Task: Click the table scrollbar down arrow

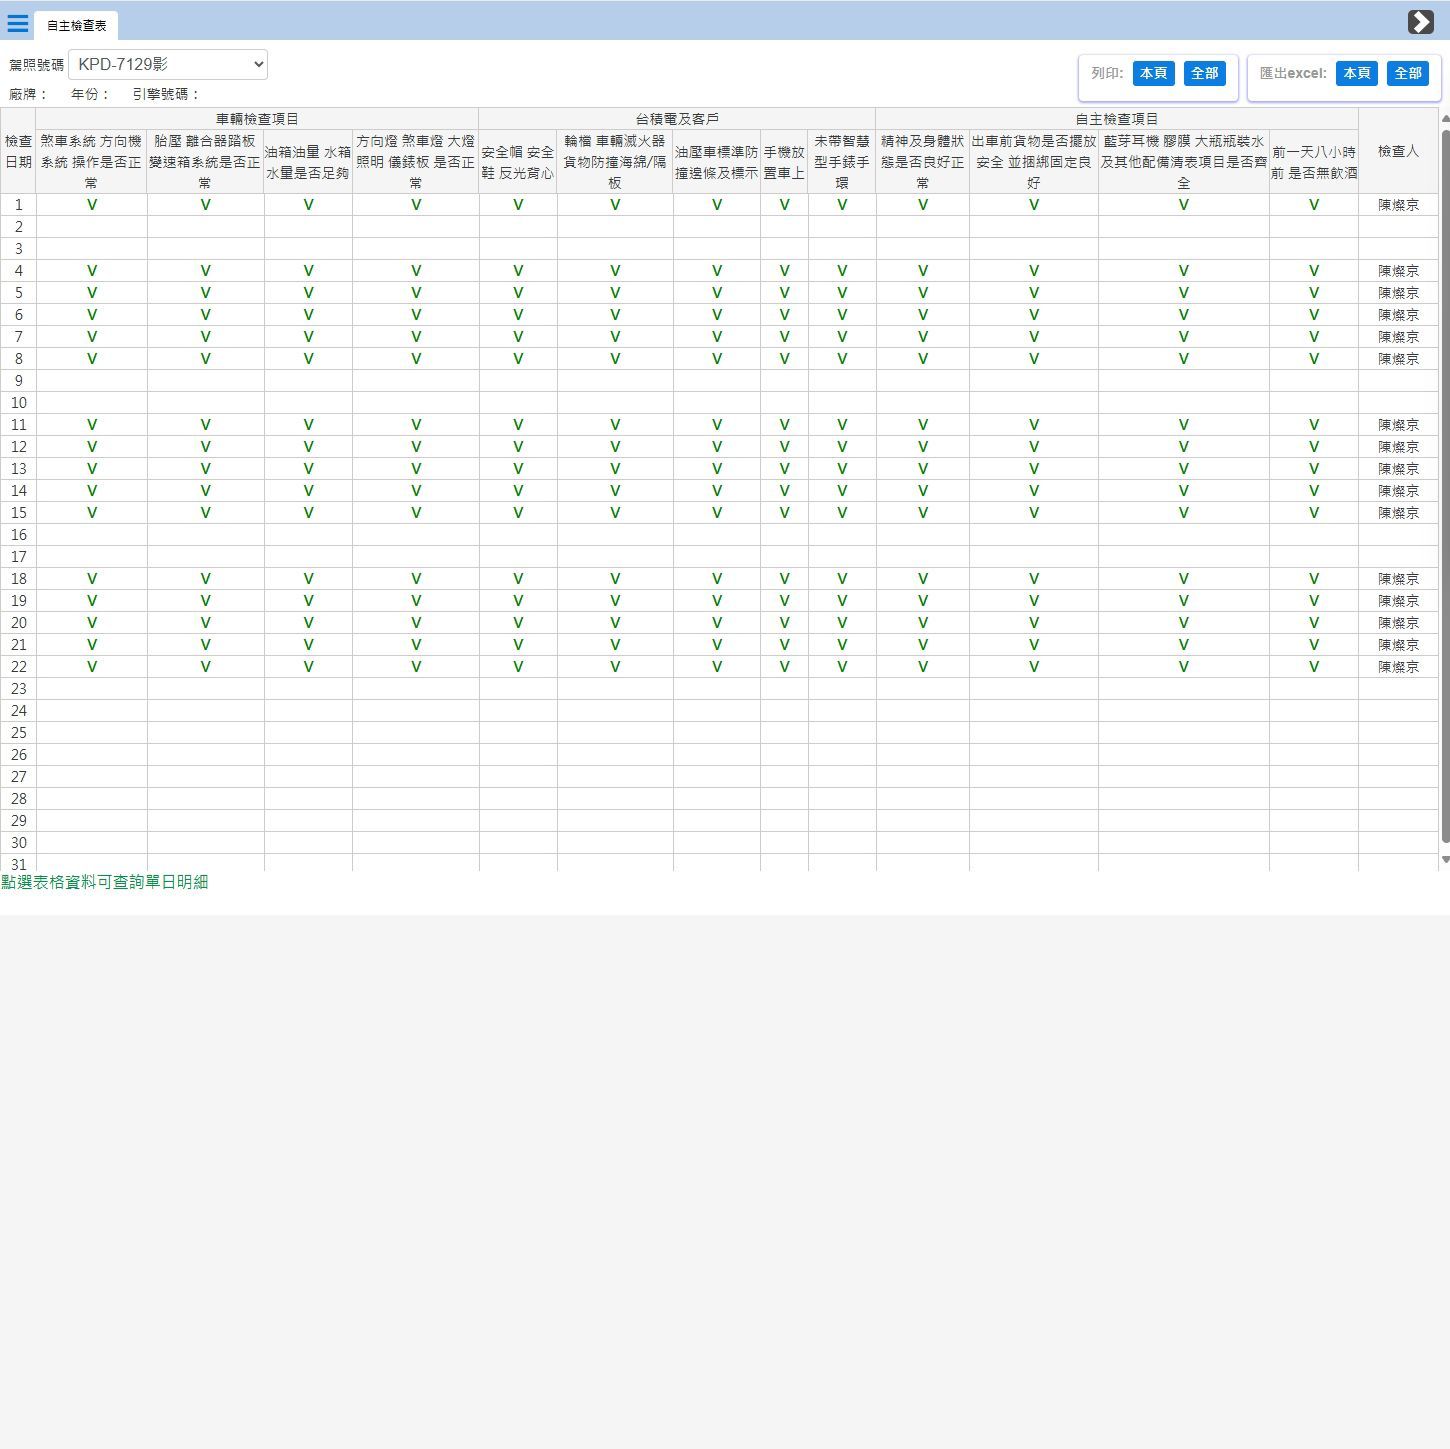Action: tap(1445, 860)
